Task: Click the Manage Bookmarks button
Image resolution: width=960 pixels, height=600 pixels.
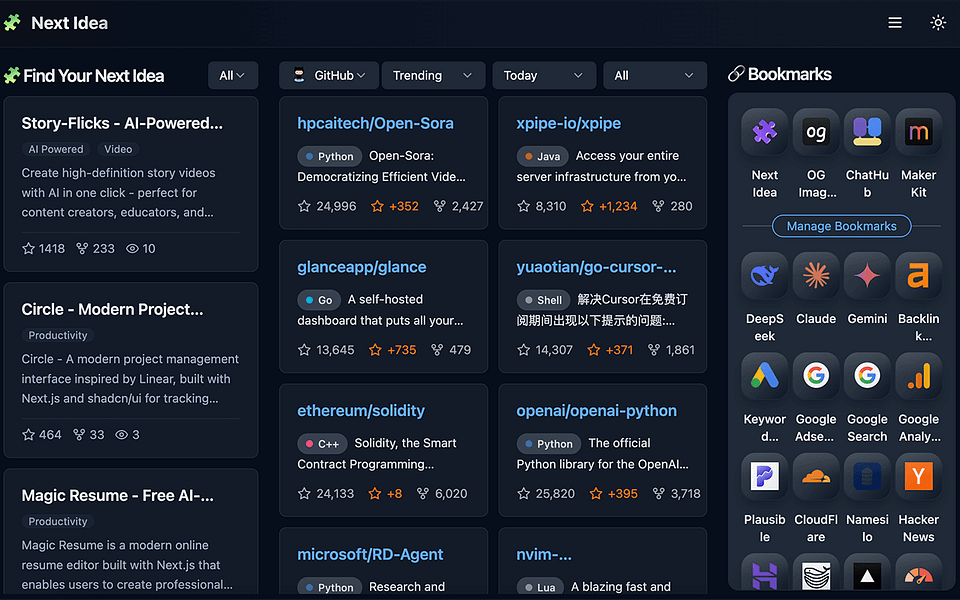Action: [x=841, y=226]
